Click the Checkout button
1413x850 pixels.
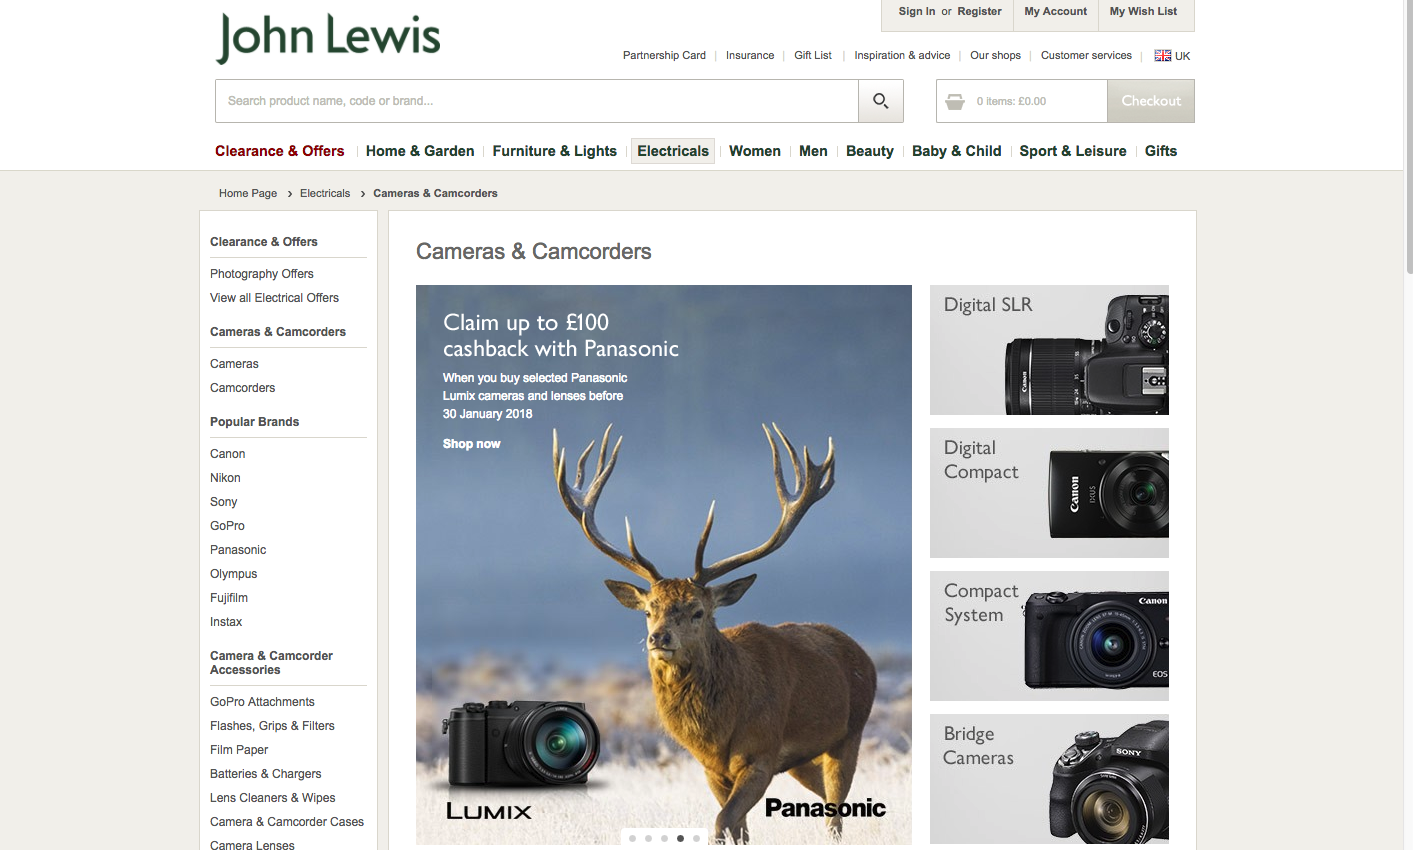coord(1151,101)
